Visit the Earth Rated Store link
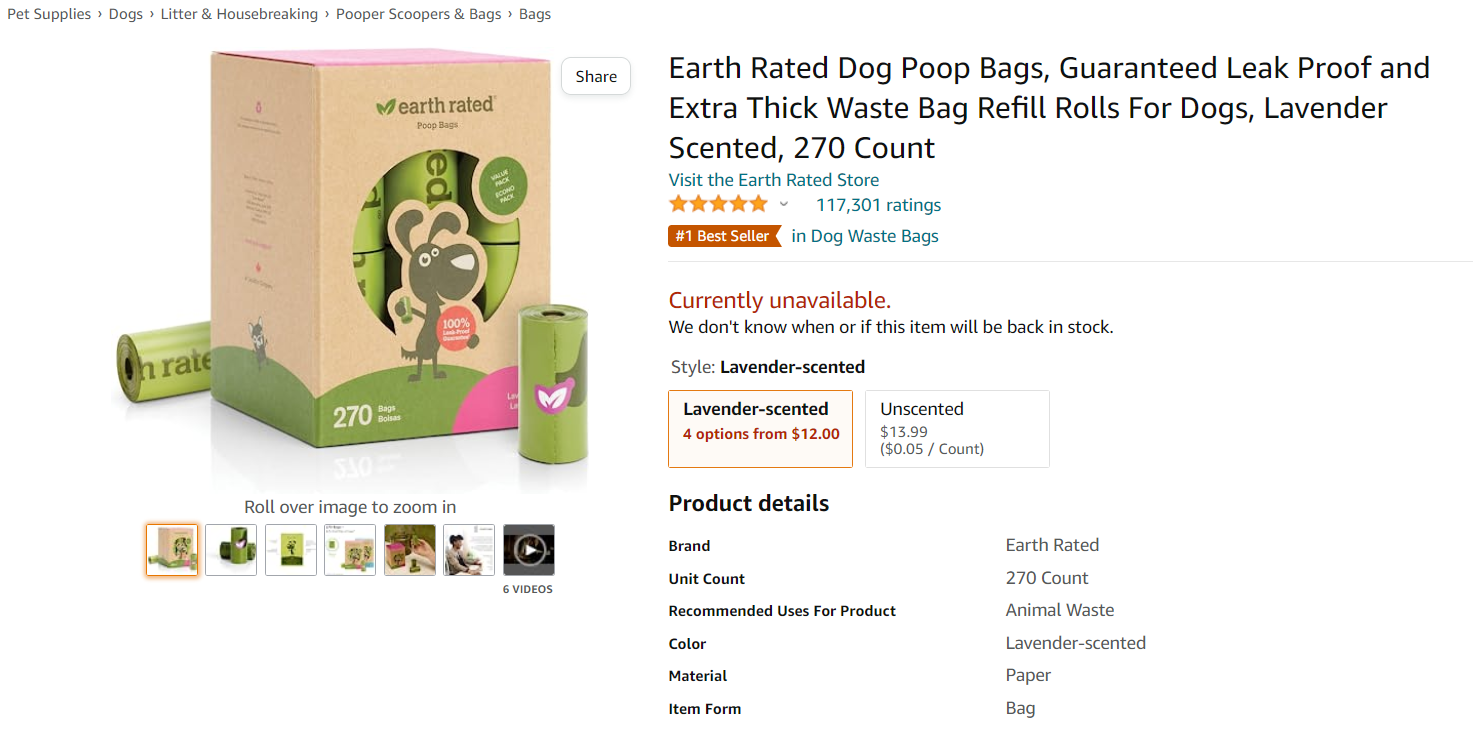 (774, 180)
